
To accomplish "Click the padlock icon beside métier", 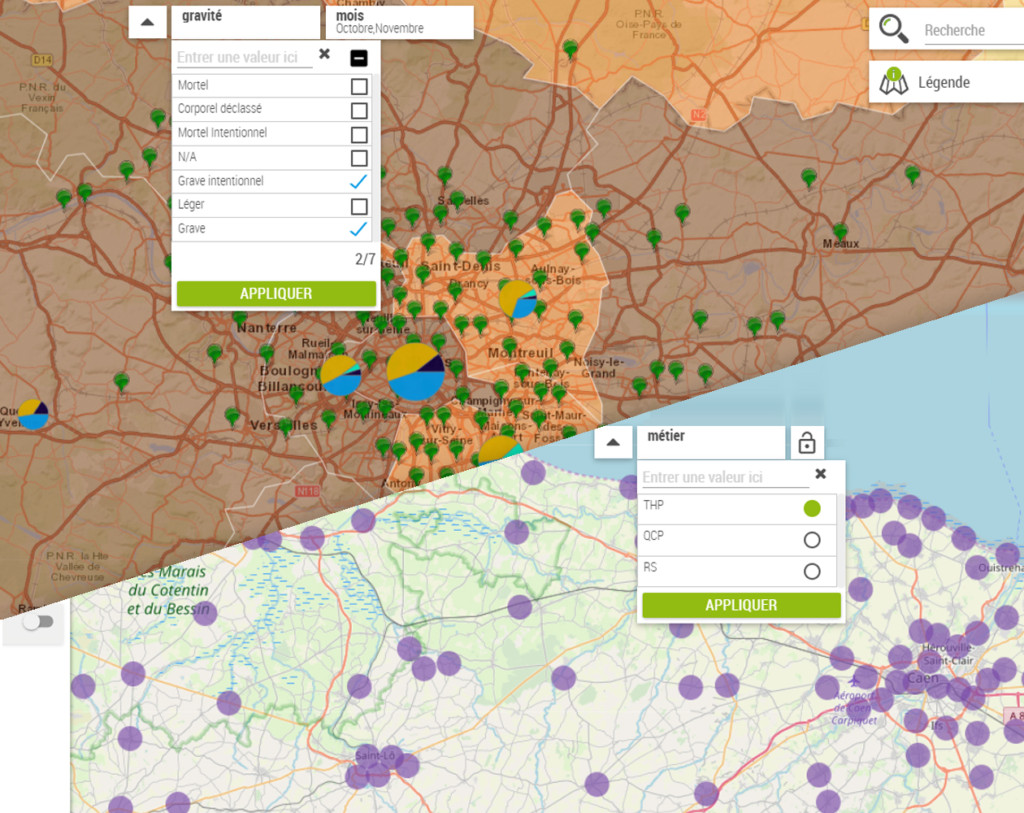I will click(807, 441).
